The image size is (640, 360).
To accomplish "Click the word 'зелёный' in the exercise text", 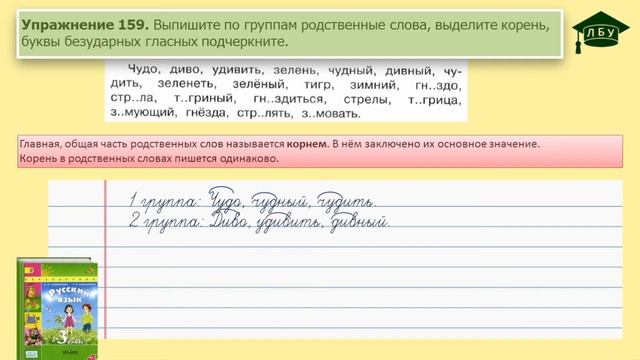I will pyautogui.click(x=260, y=84).
